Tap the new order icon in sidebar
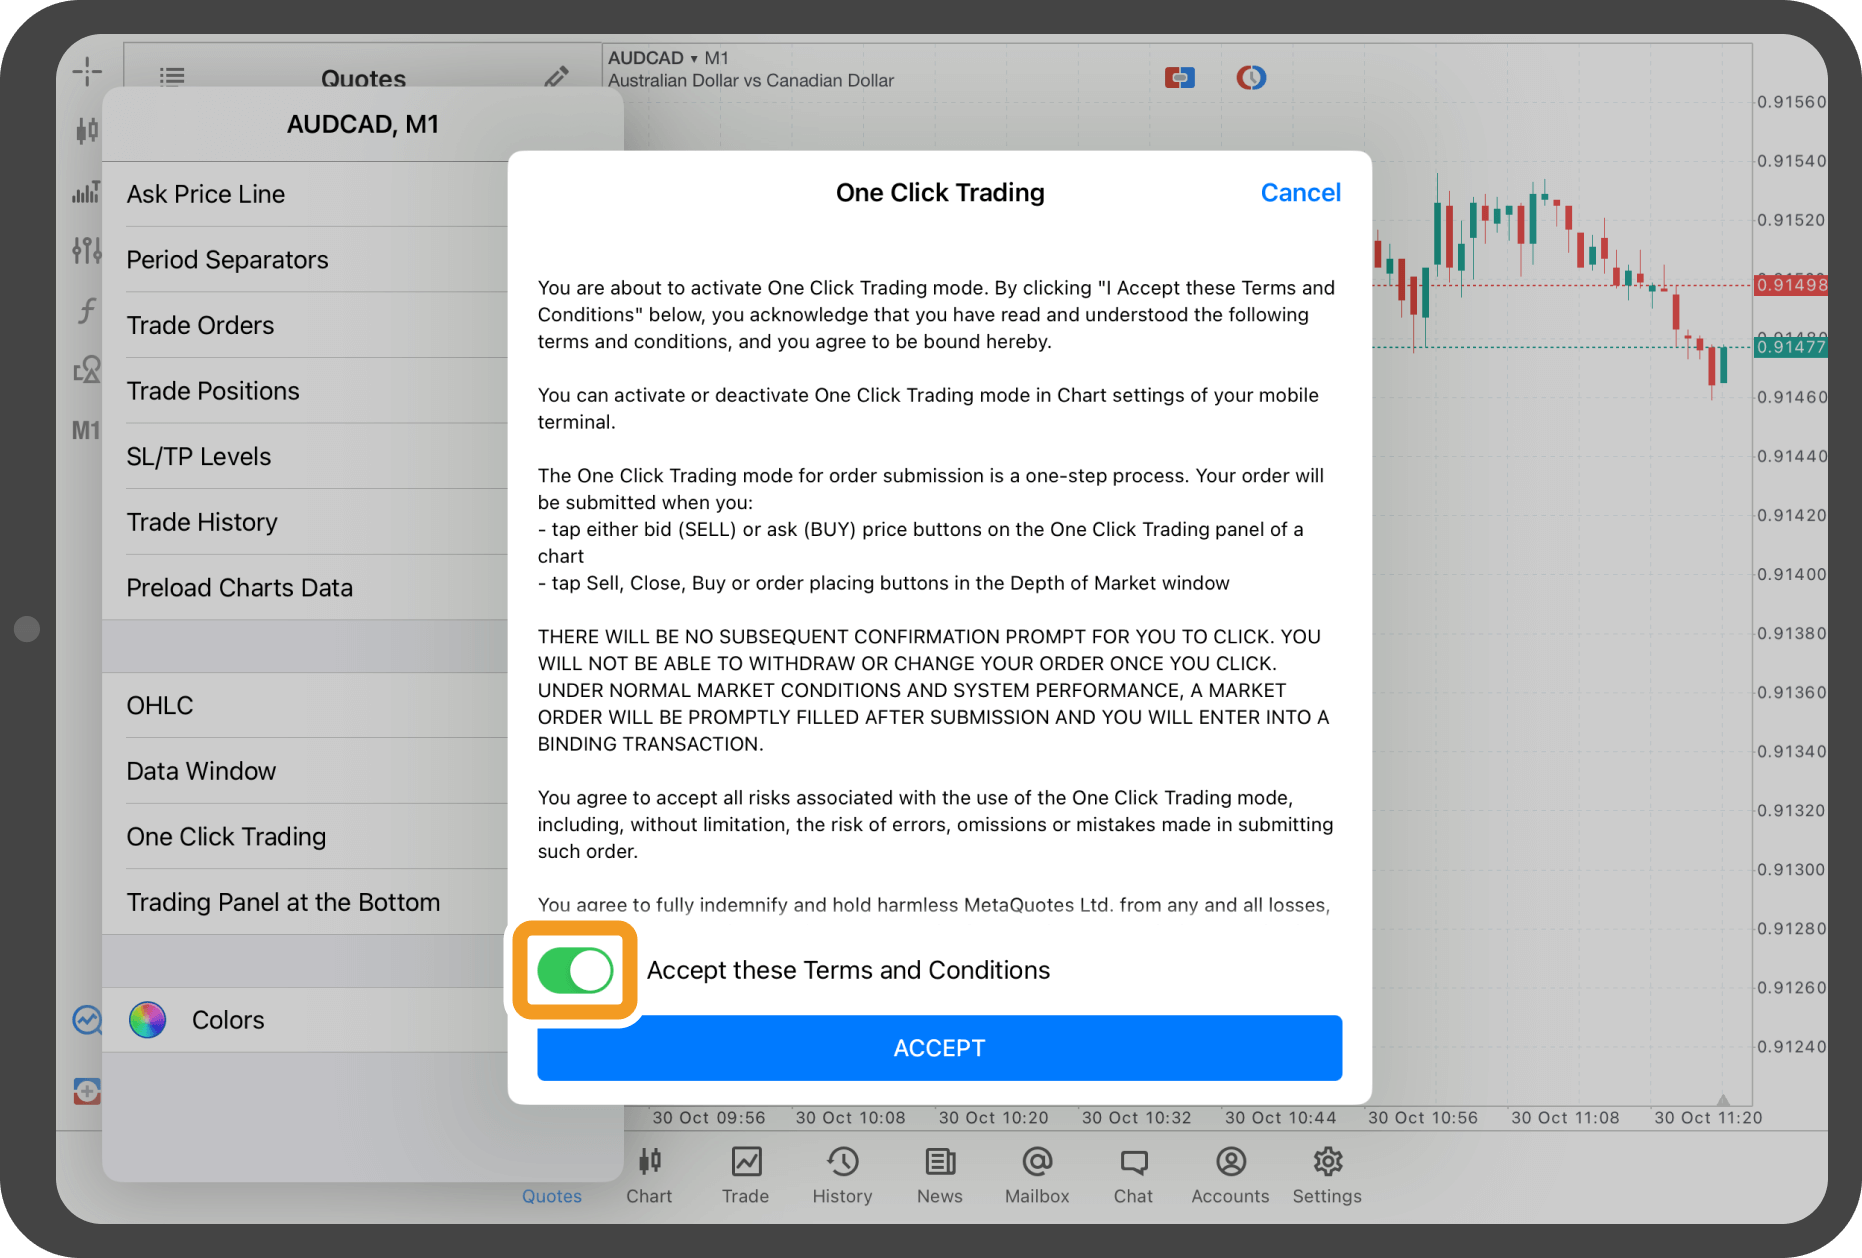 pyautogui.click(x=87, y=1091)
